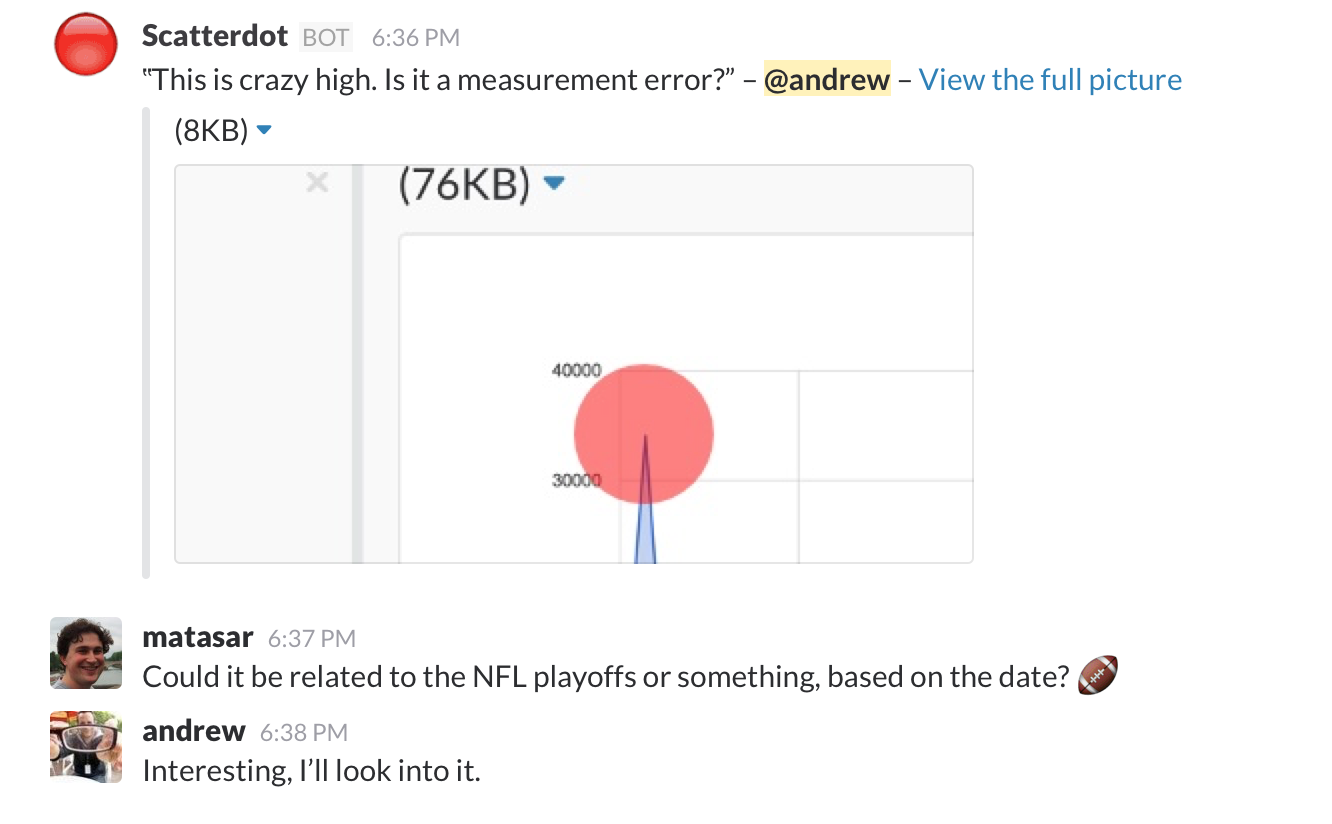Click Scatterdot's red bot avatar
The height and width of the screenshot is (824, 1332).
click(x=85, y=44)
